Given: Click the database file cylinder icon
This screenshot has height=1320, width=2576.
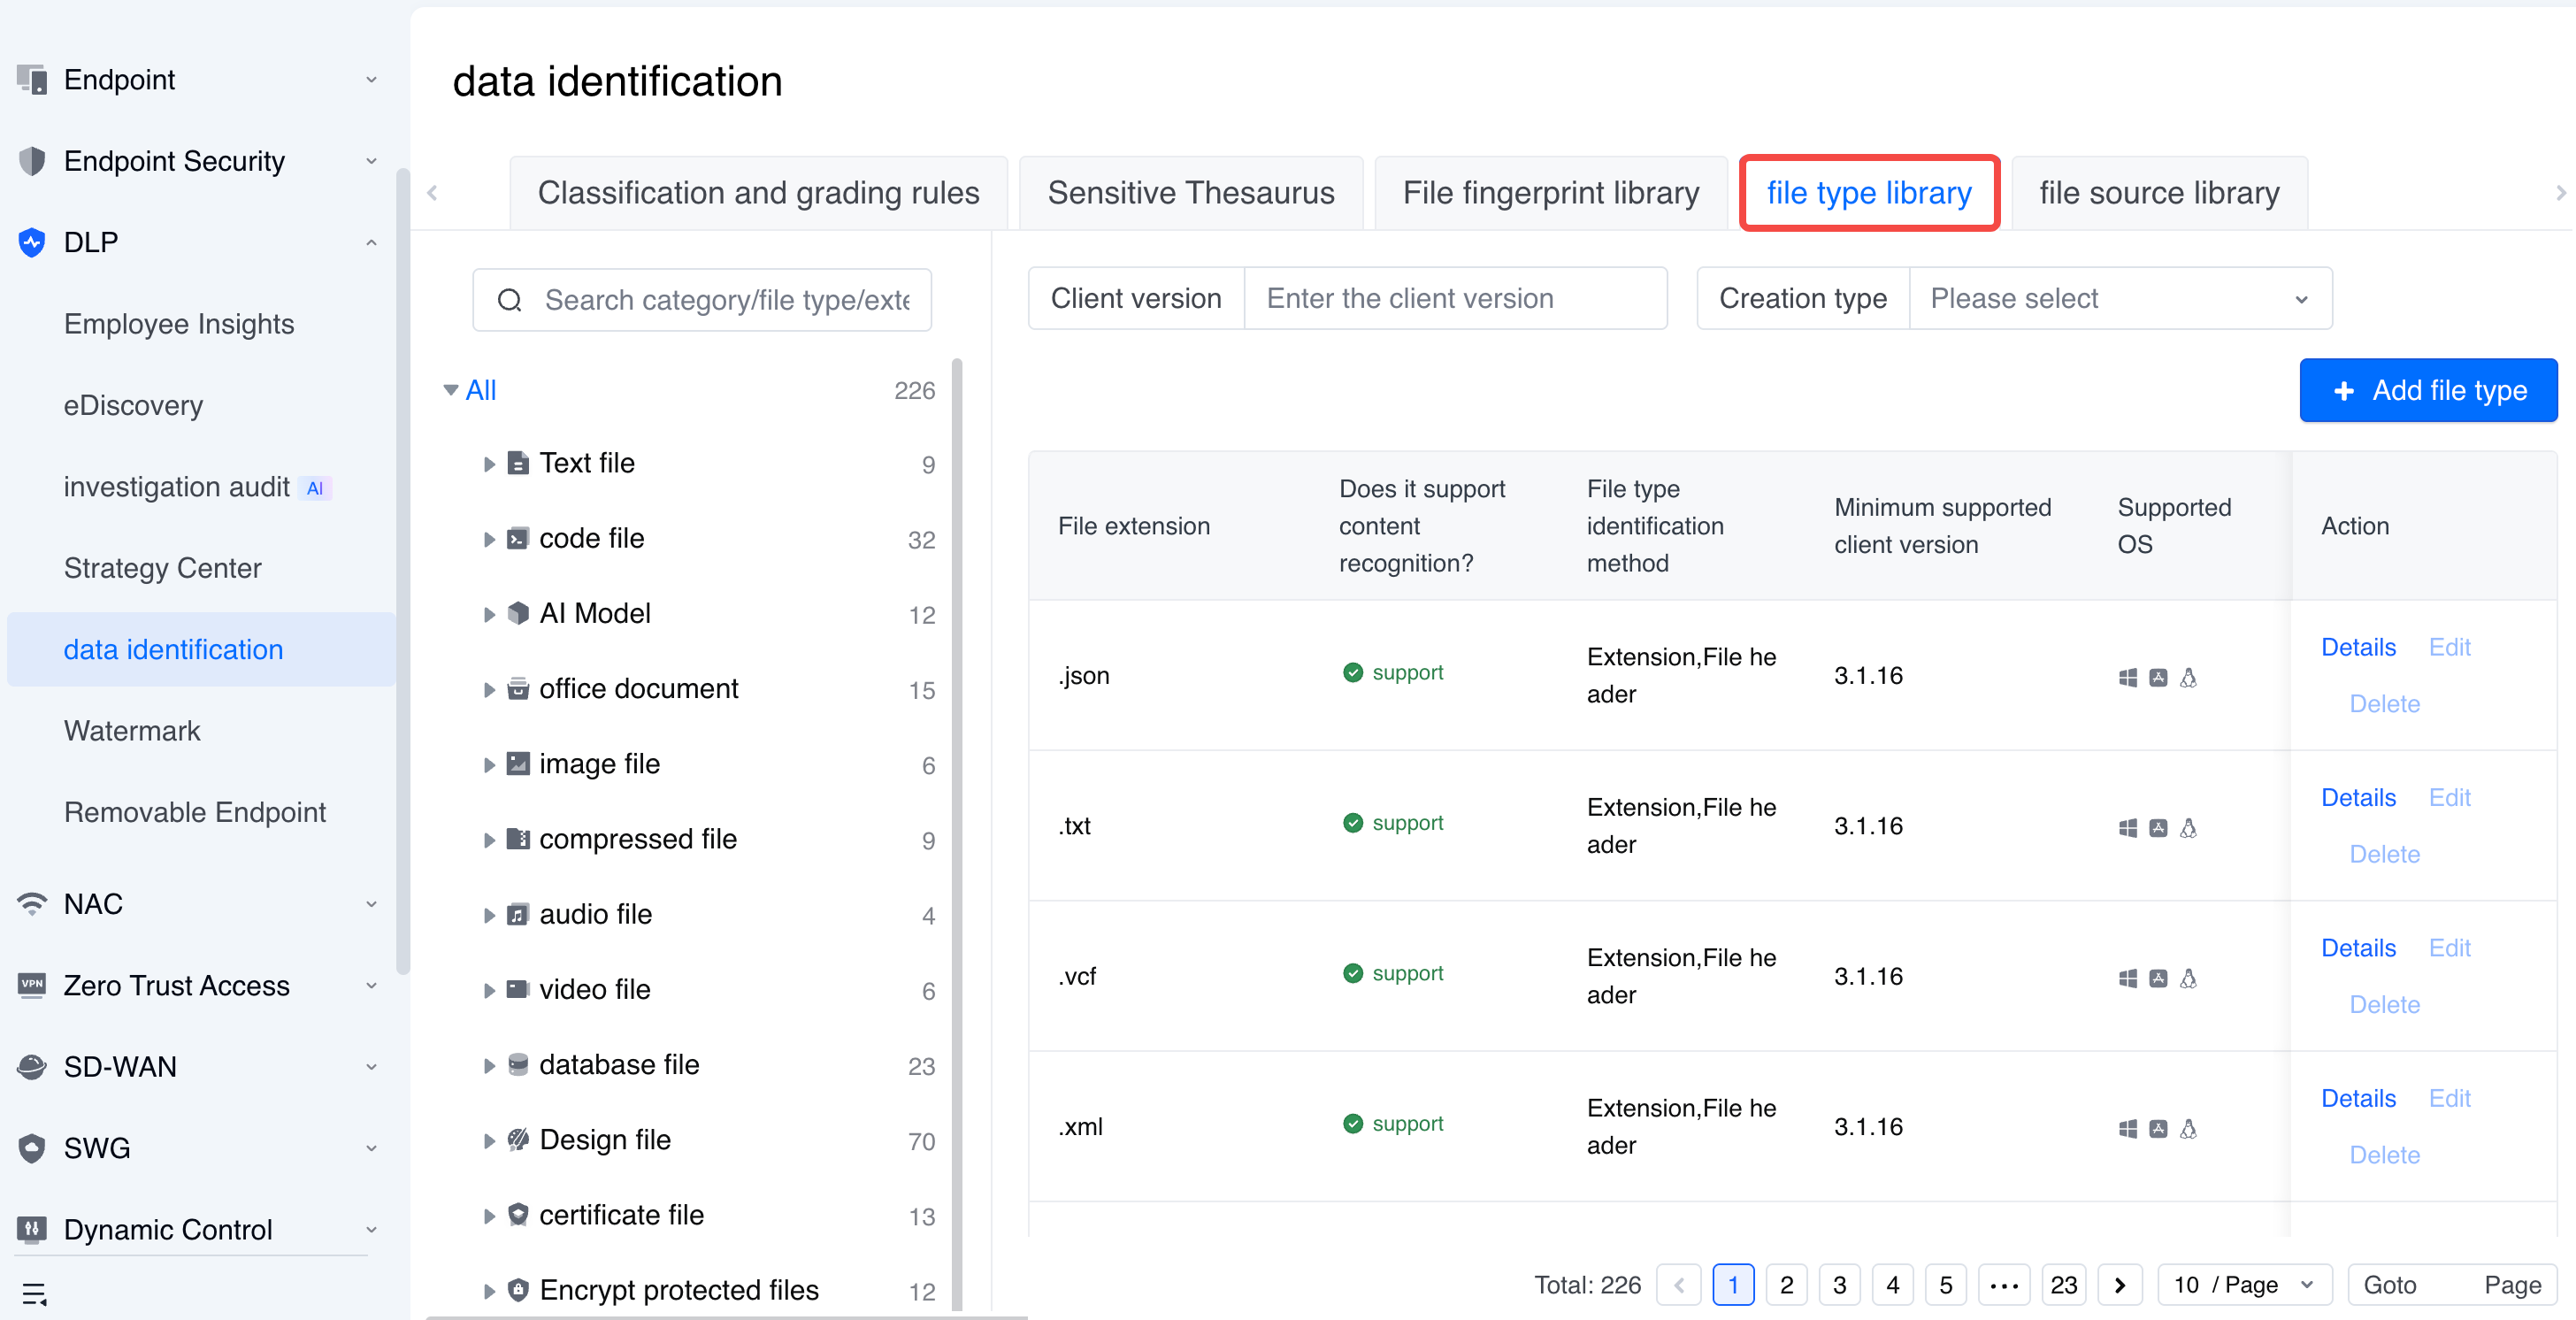Looking at the screenshot, I should pyautogui.click(x=517, y=1064).
